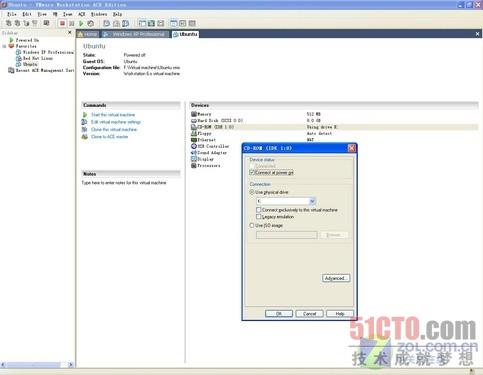Click the sidebar horizontal scrollbar
Image resolution: width=483 pixels, height=375 pixels.
coord(37,365)
